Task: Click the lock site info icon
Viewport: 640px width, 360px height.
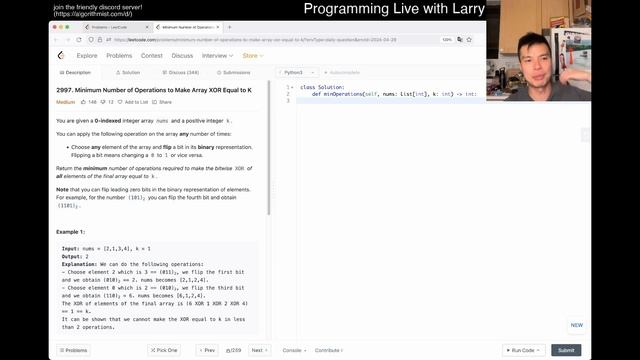Action: [100, 40]
